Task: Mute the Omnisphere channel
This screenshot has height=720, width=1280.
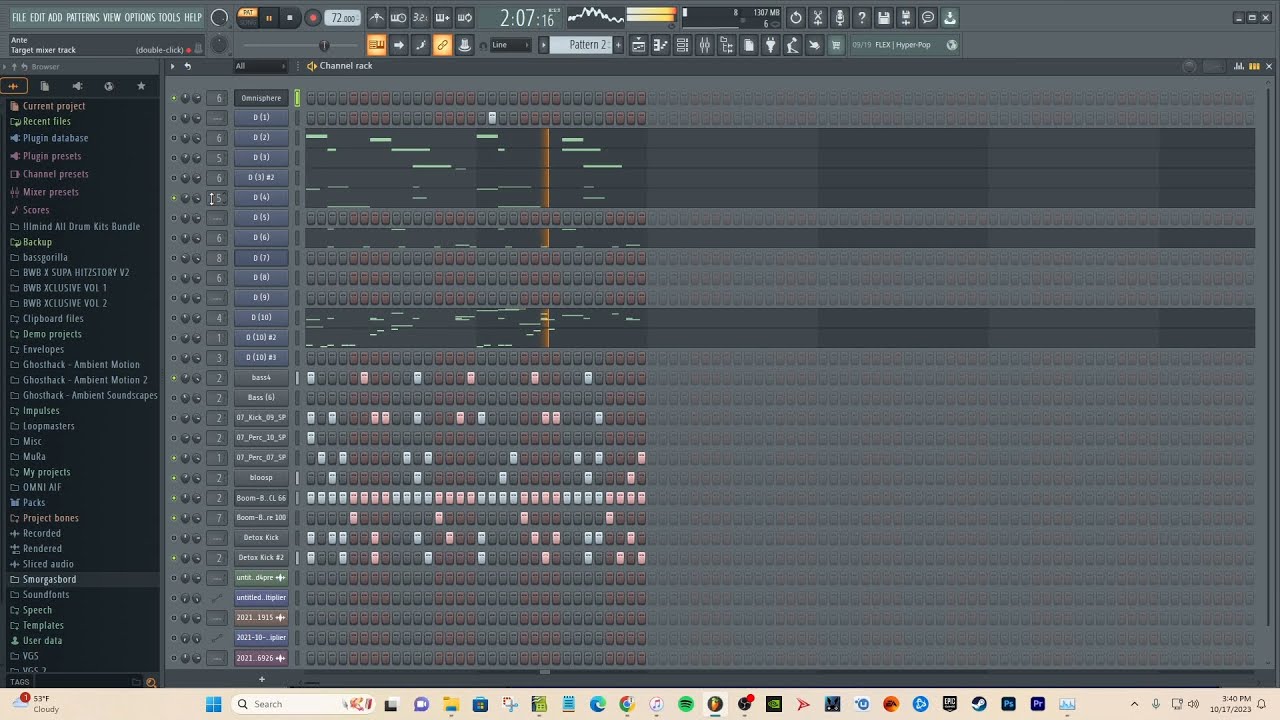Action: (174, 98)
